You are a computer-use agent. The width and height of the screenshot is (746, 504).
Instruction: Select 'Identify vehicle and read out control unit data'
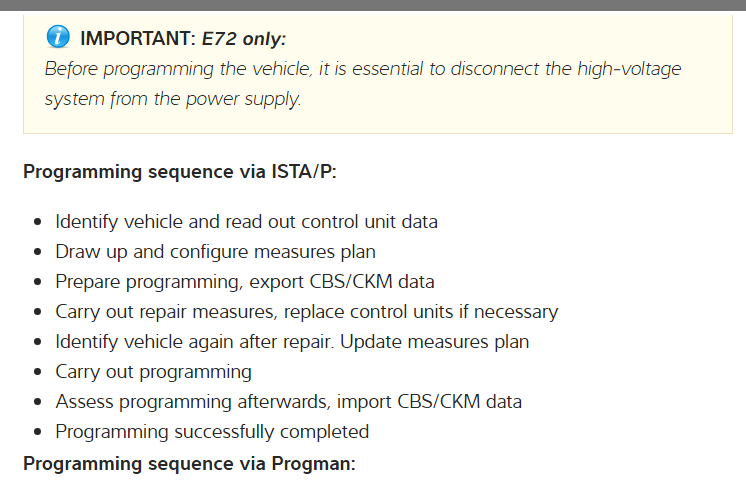coord(246,221)
